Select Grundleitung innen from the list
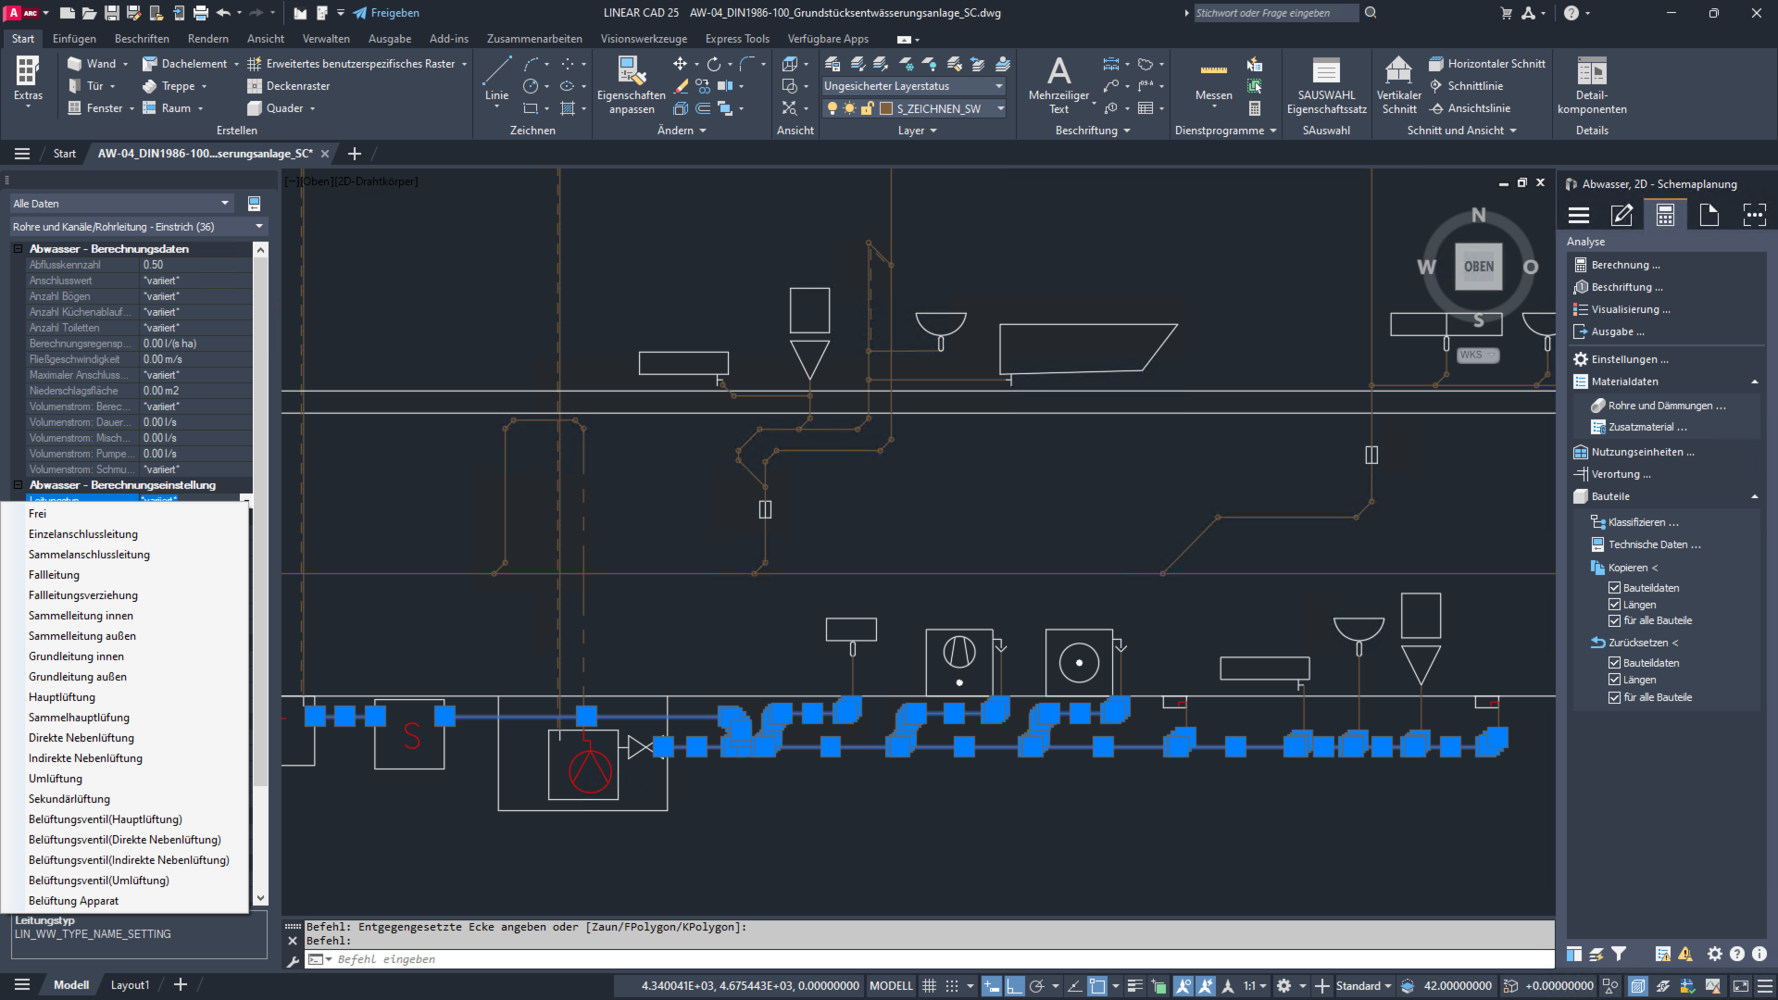This screenshot has height=1000, width=1778. (76, 657)
